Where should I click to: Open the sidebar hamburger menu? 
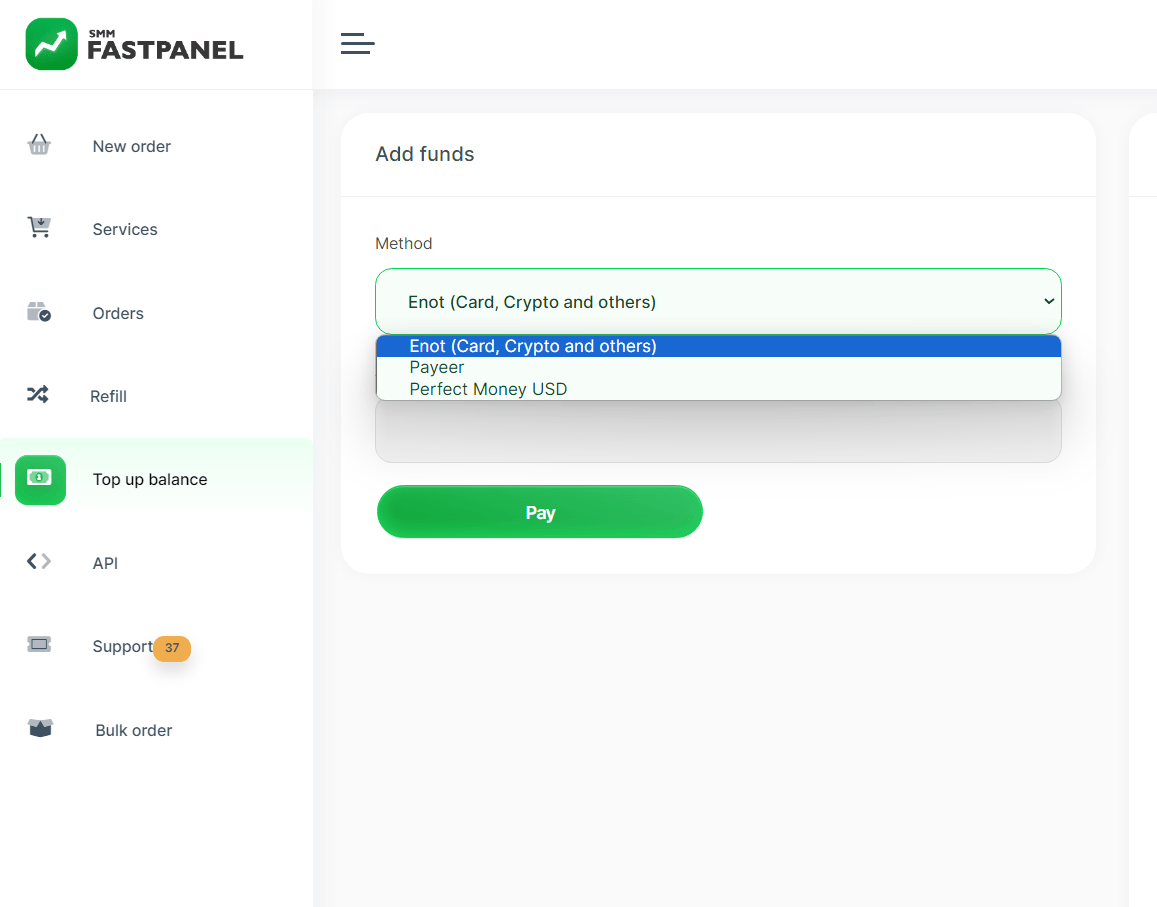[357, 43]
